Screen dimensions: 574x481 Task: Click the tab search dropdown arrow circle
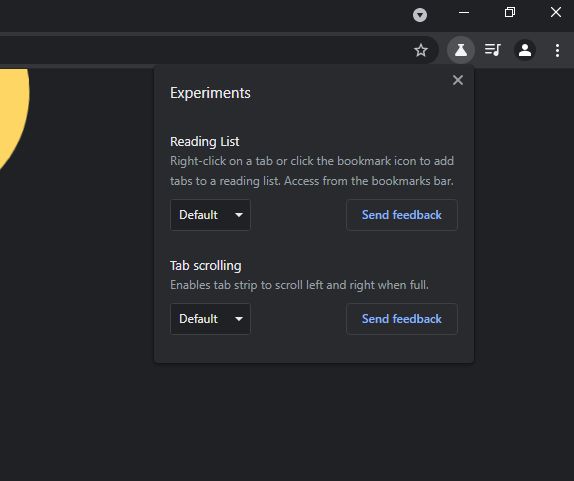pyautogui.click(x=420, y=15)
